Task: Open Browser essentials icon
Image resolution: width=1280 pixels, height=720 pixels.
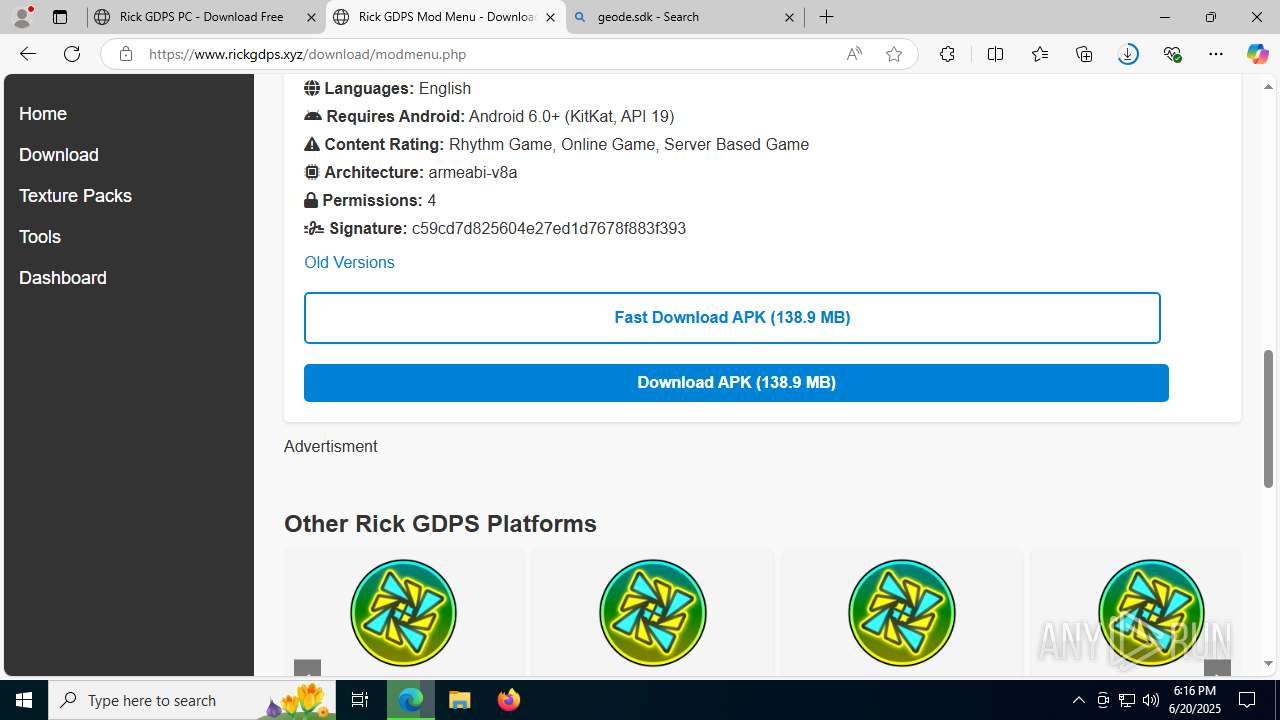Action: coord(1172,54)
